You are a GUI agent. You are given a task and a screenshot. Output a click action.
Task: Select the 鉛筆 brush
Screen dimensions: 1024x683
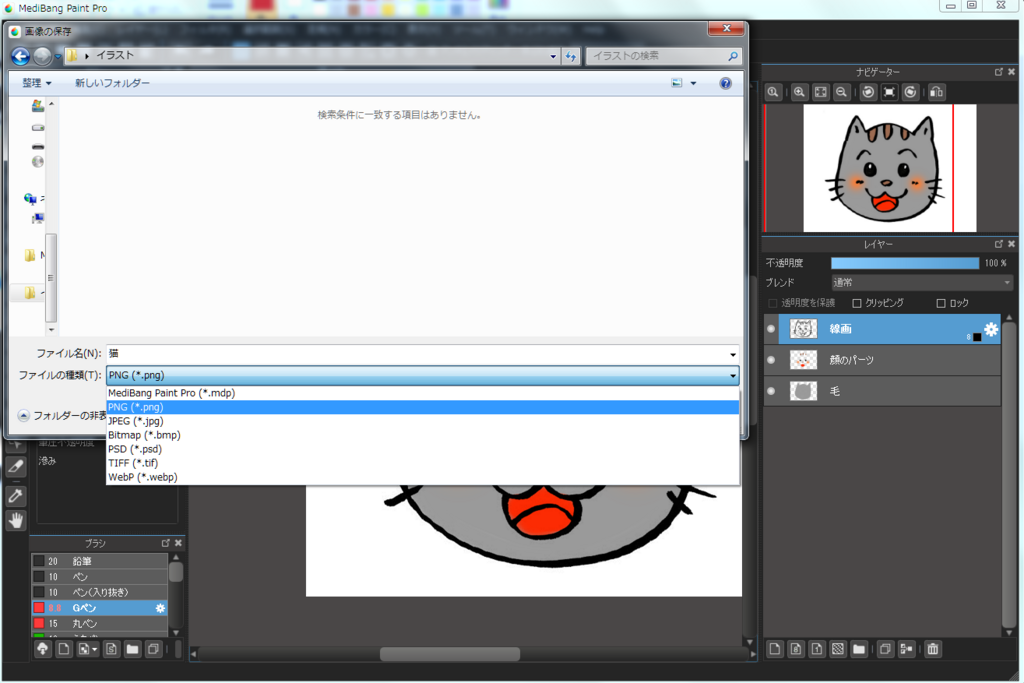coord(99,561)
